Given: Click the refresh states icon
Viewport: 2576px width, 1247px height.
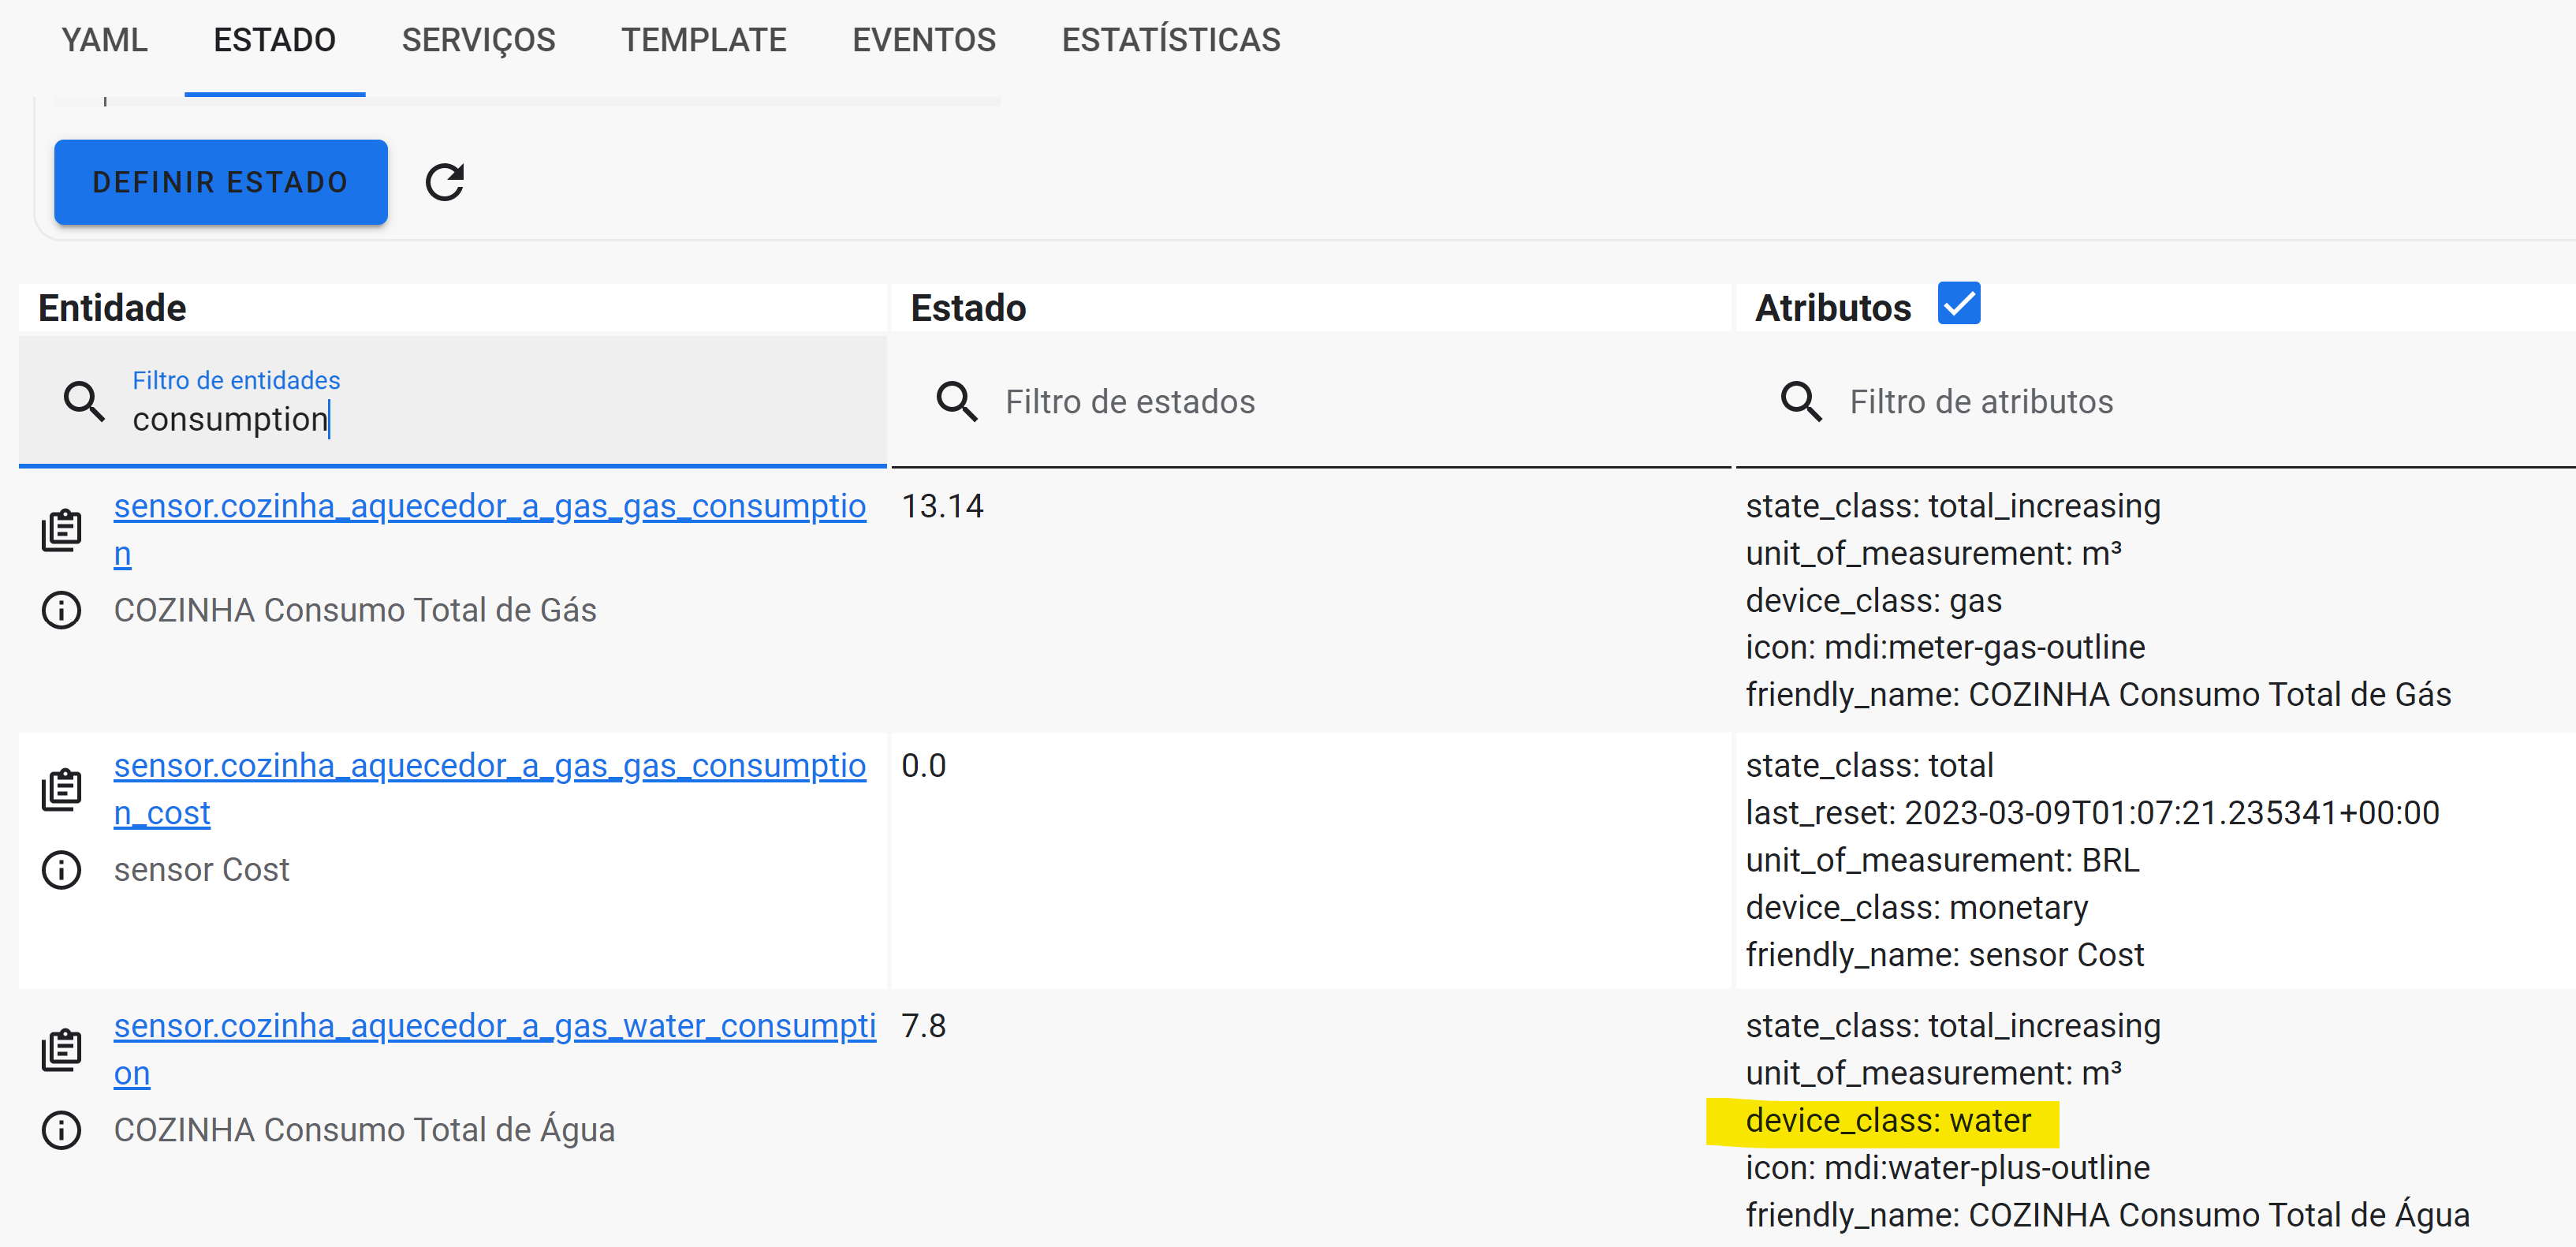Looking at the screenshot, I should click(x=446, y=182).
